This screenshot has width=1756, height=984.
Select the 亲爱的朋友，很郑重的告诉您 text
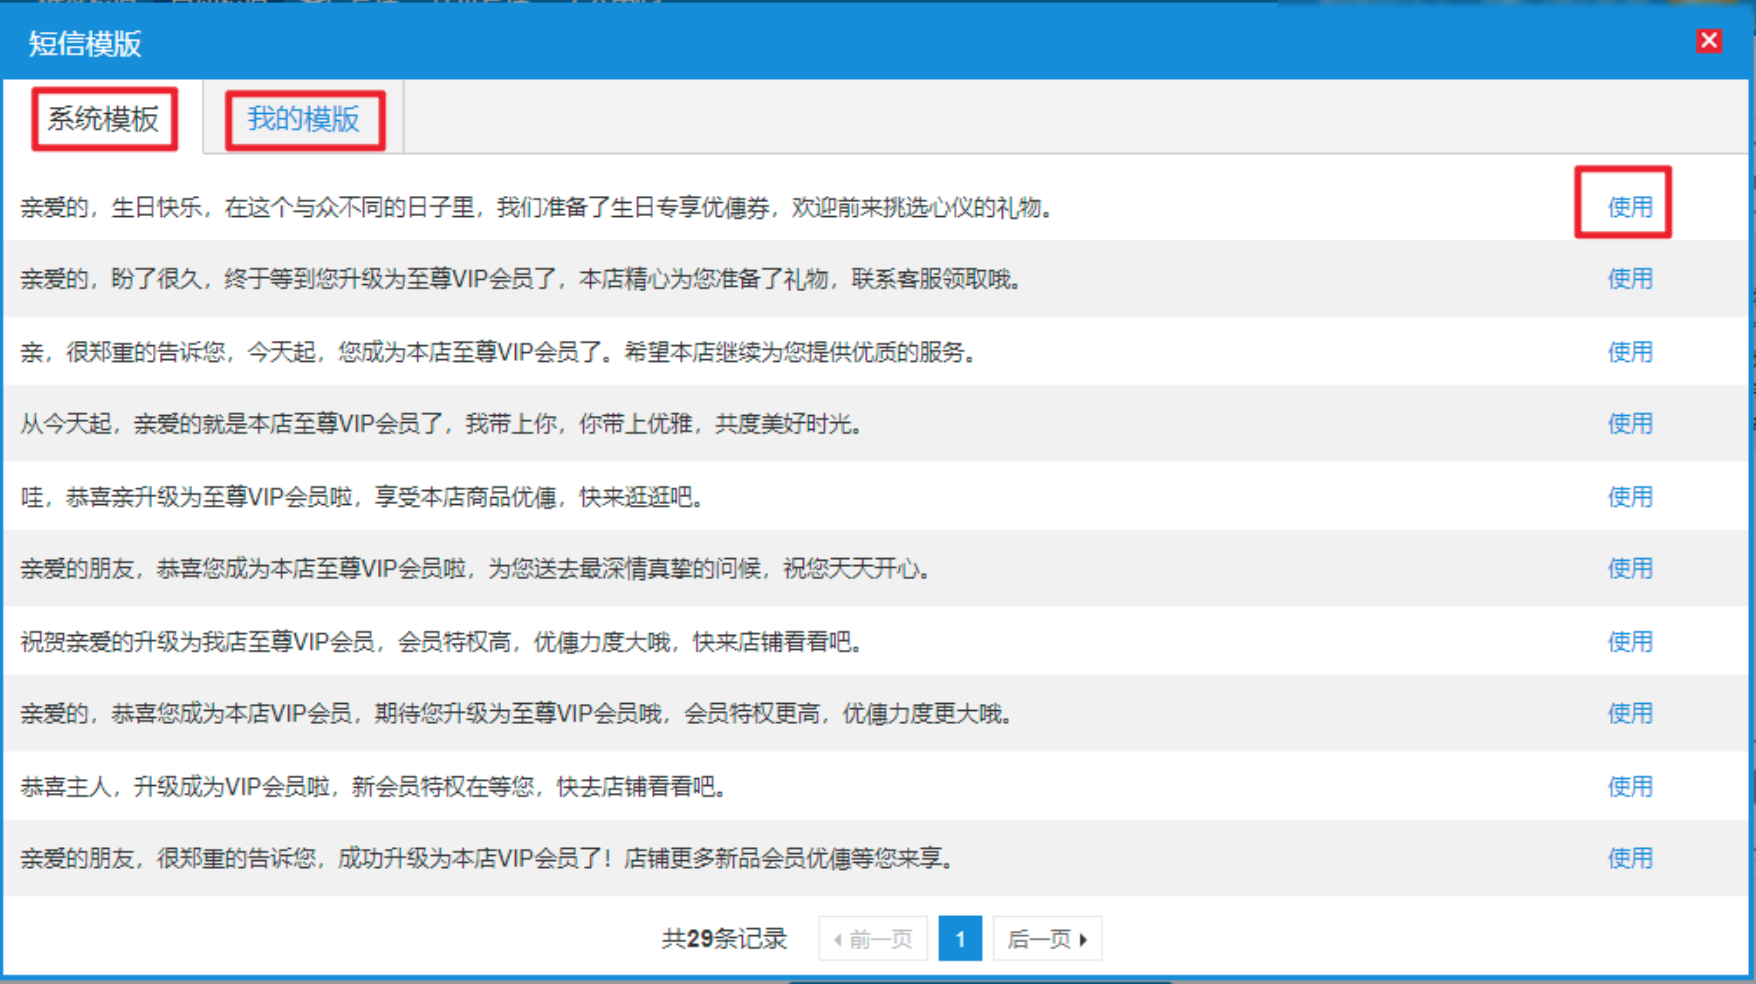pyautogui.click(x=488, y=859)
